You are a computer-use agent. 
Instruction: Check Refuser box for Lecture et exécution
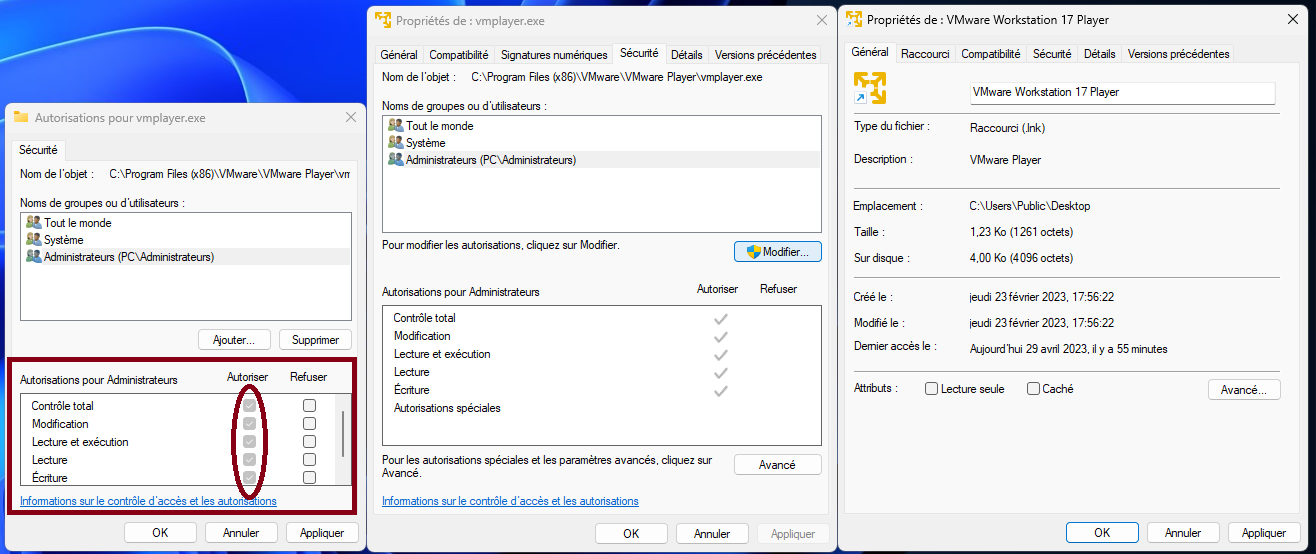pos(309,442)
